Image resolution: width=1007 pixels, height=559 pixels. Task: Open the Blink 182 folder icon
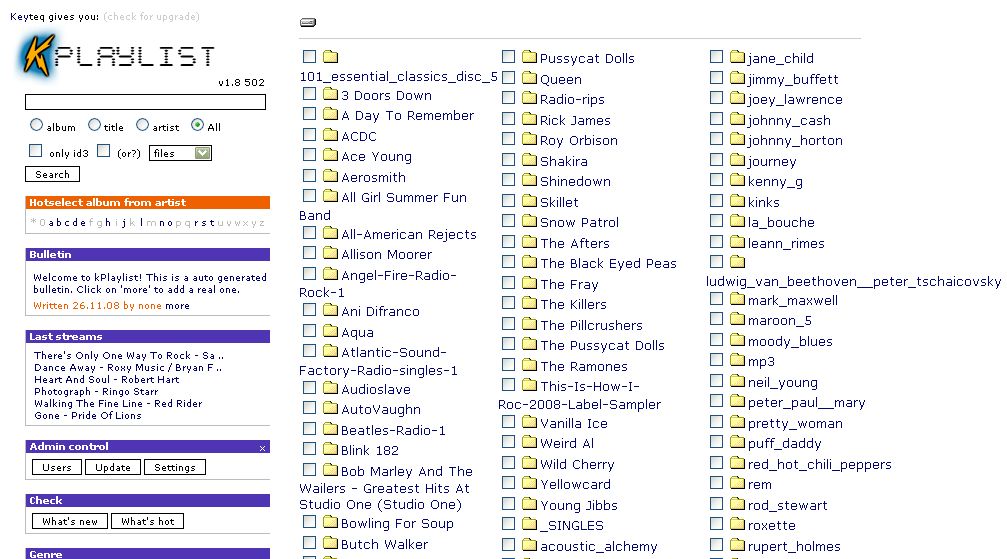331,448
